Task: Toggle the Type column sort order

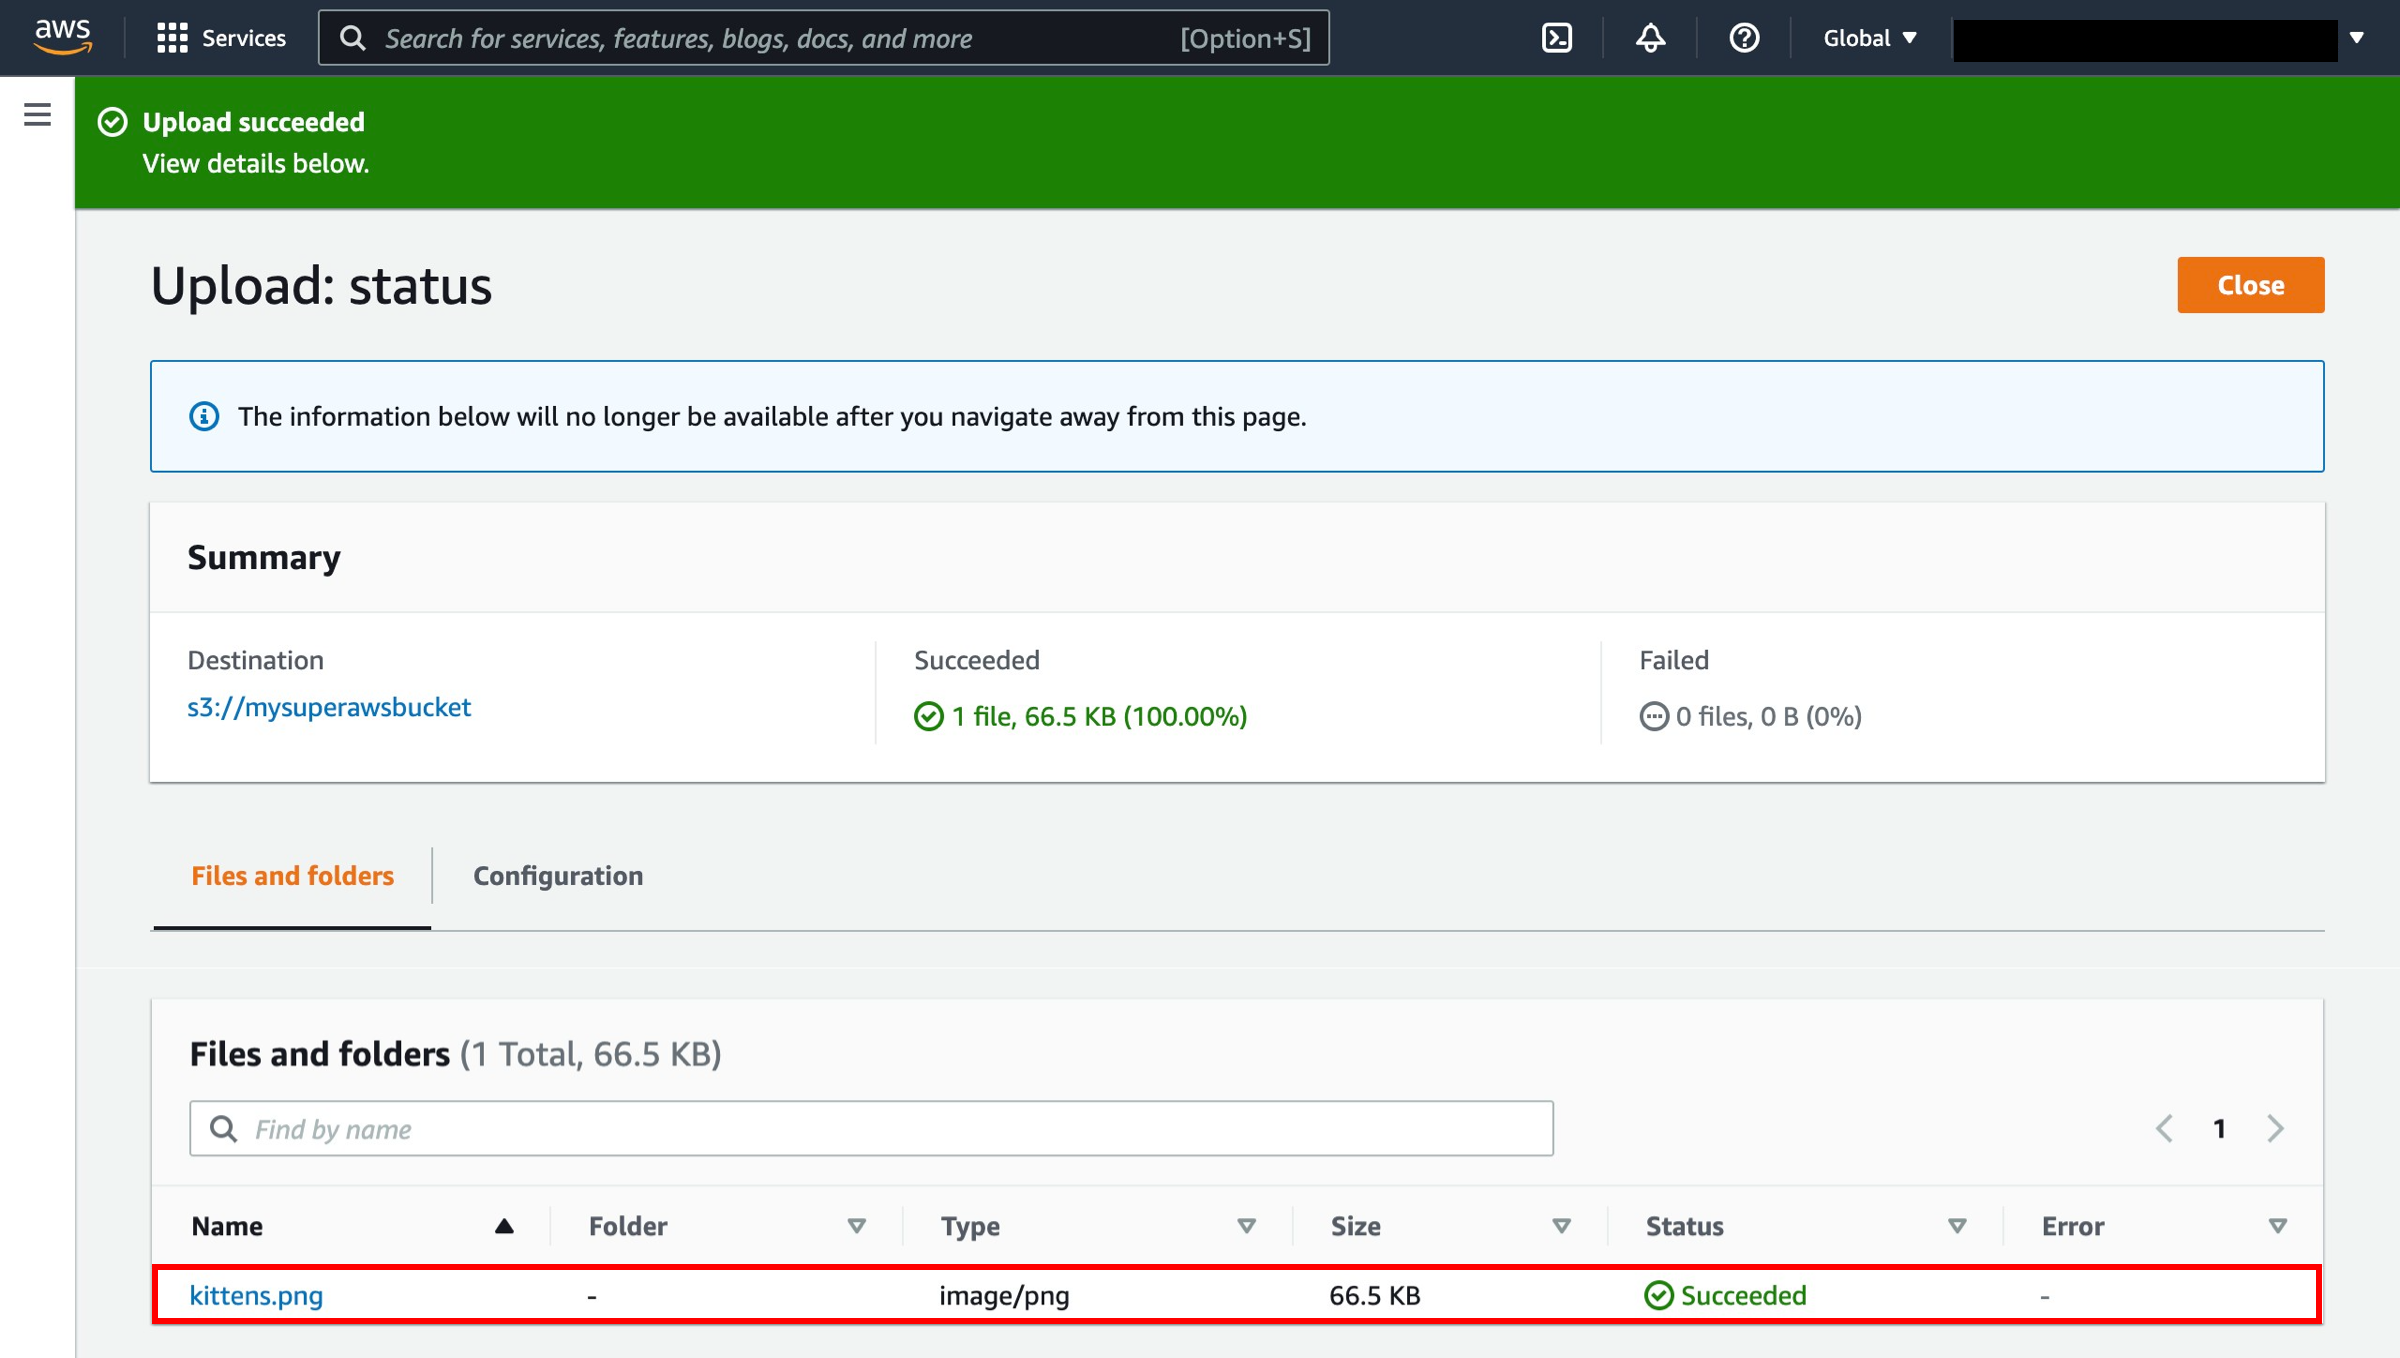Action: 1246,1226
